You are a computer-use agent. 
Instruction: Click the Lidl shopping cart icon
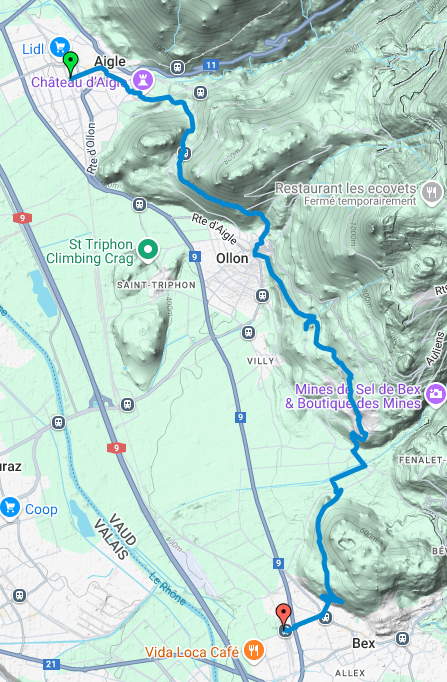pos(60,47)
